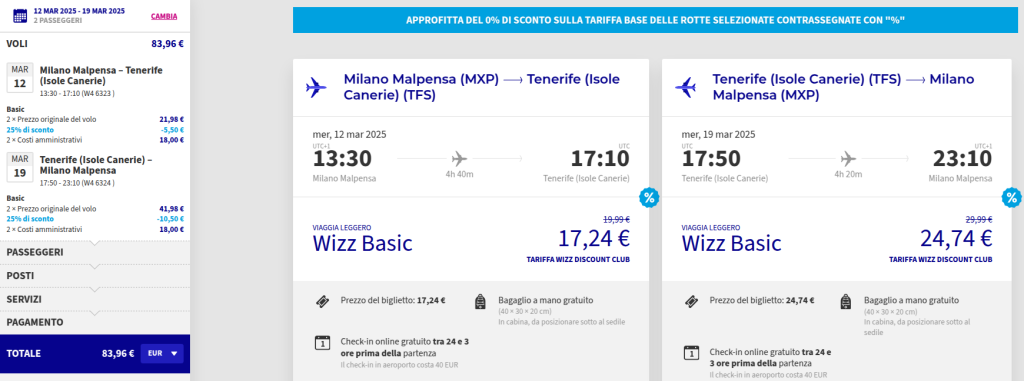Click the ticket icon next to 24,74 € price

[x=691, y=301]
